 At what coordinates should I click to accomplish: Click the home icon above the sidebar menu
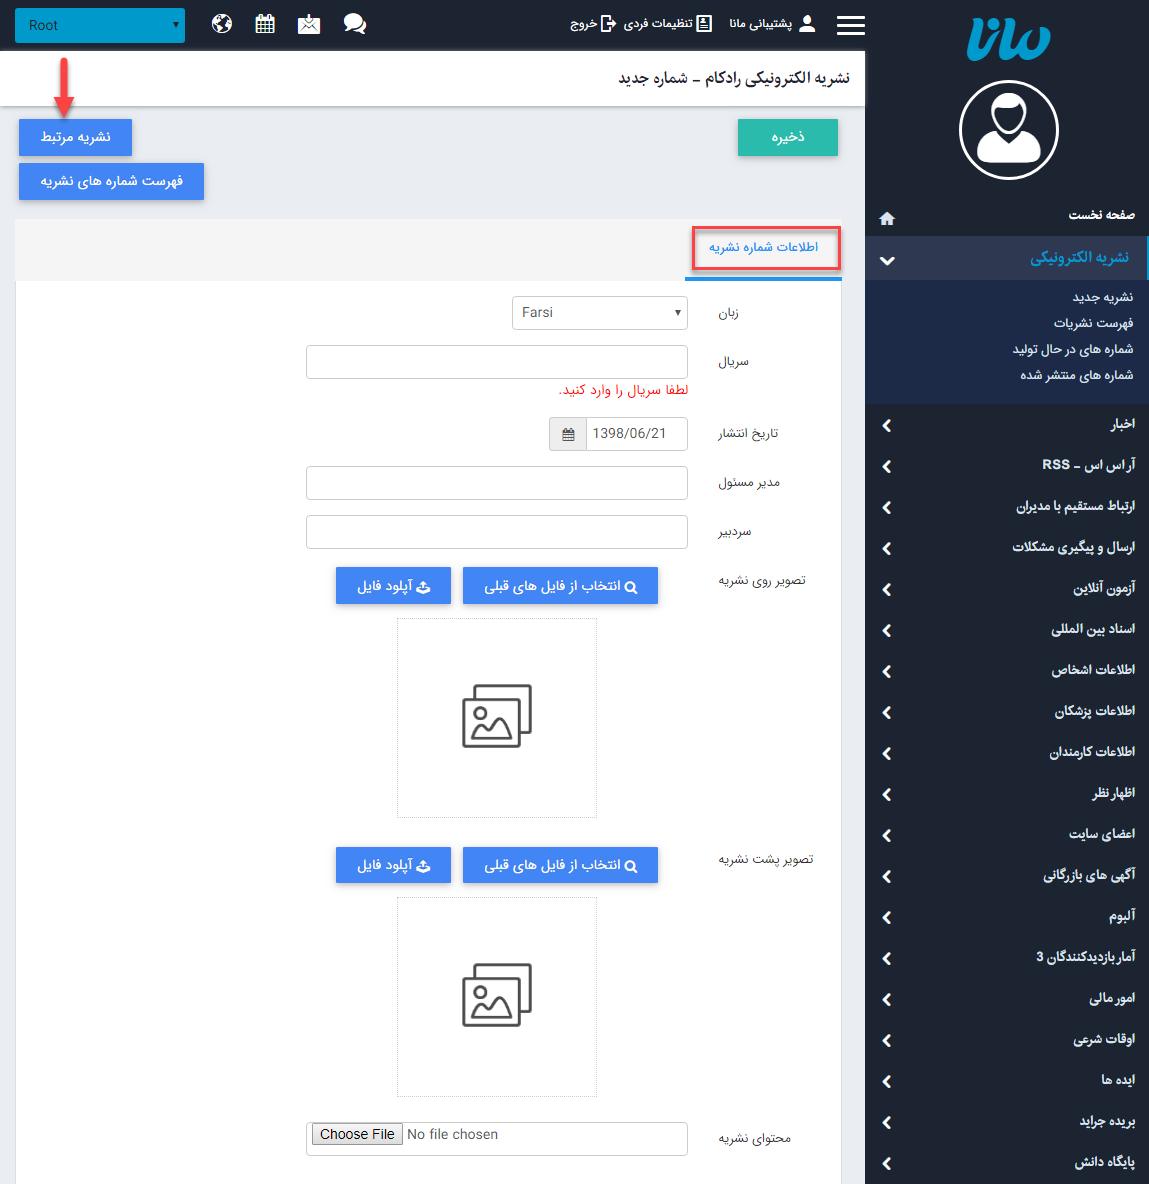(886, 218)
